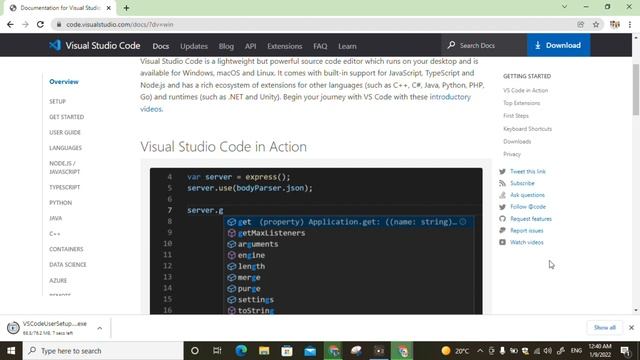Screen dimensions: 640x360
Task: Close the downloads bar
Action: coord(631,327)
